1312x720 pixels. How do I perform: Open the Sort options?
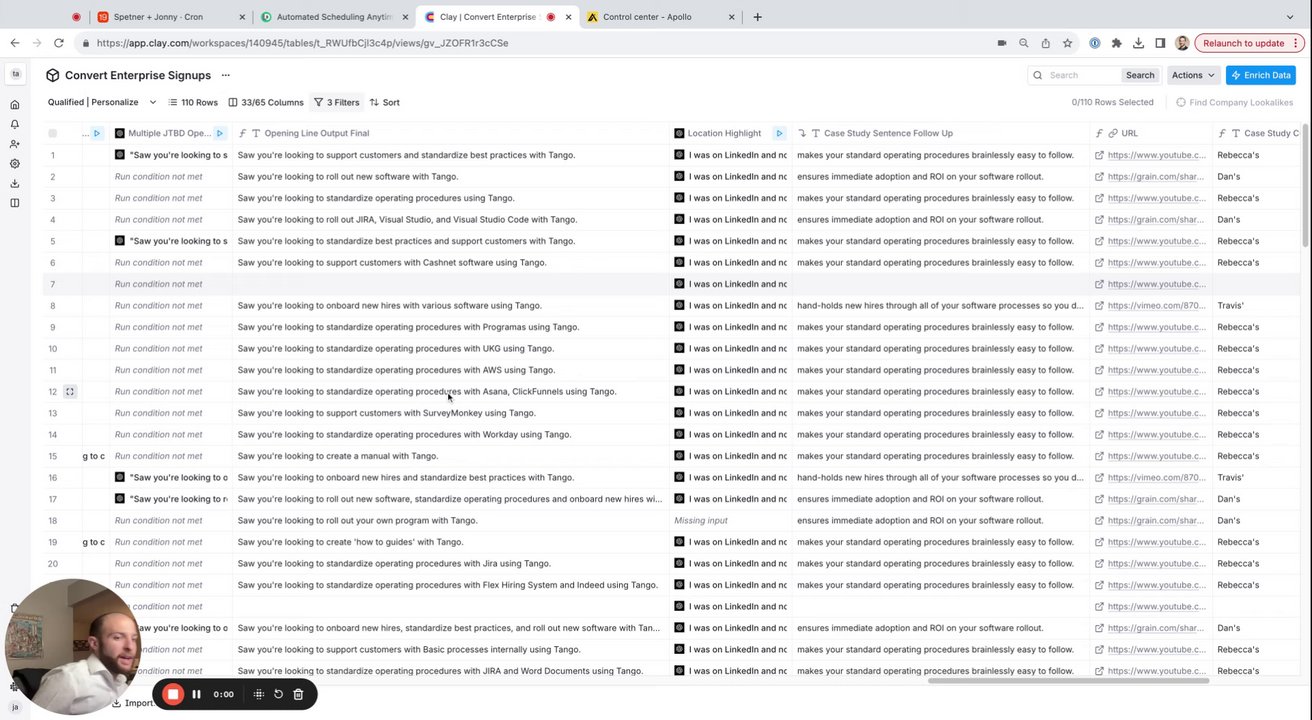coord(384,102)
